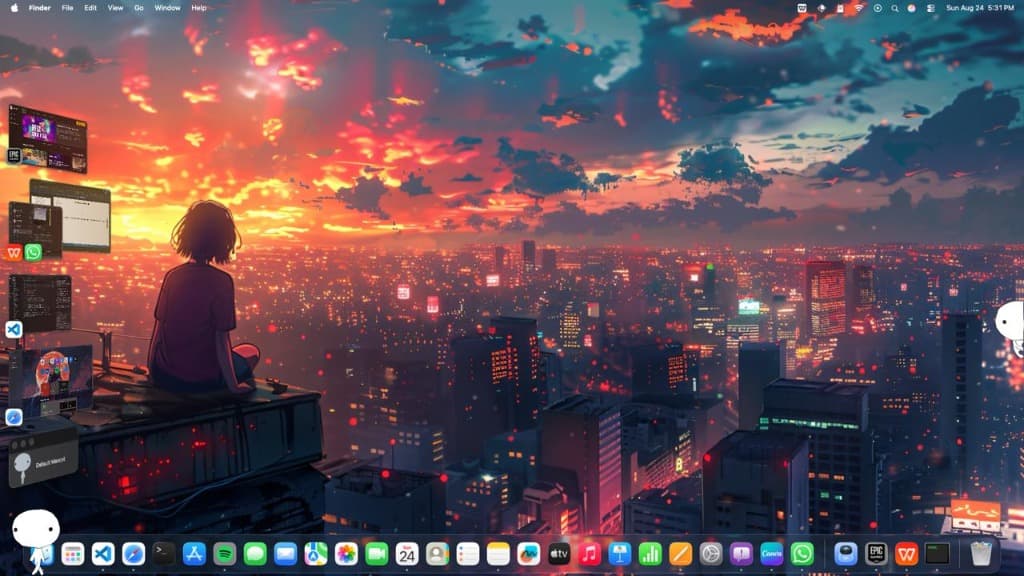
Task: Open WhatsApp from the Dock
Action: pyautogui.click(x=802, y=554)
